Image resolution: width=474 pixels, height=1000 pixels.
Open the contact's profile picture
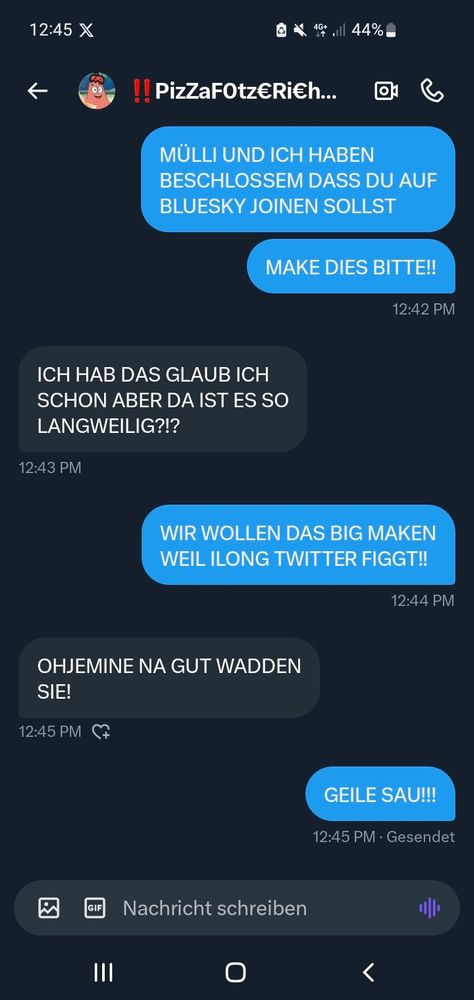[x=97, y=91]
